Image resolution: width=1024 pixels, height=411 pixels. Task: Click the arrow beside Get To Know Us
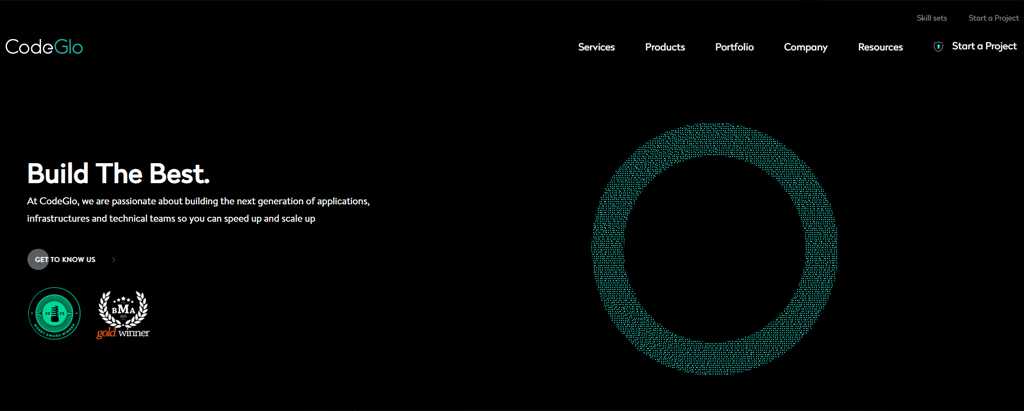point(114,259)
